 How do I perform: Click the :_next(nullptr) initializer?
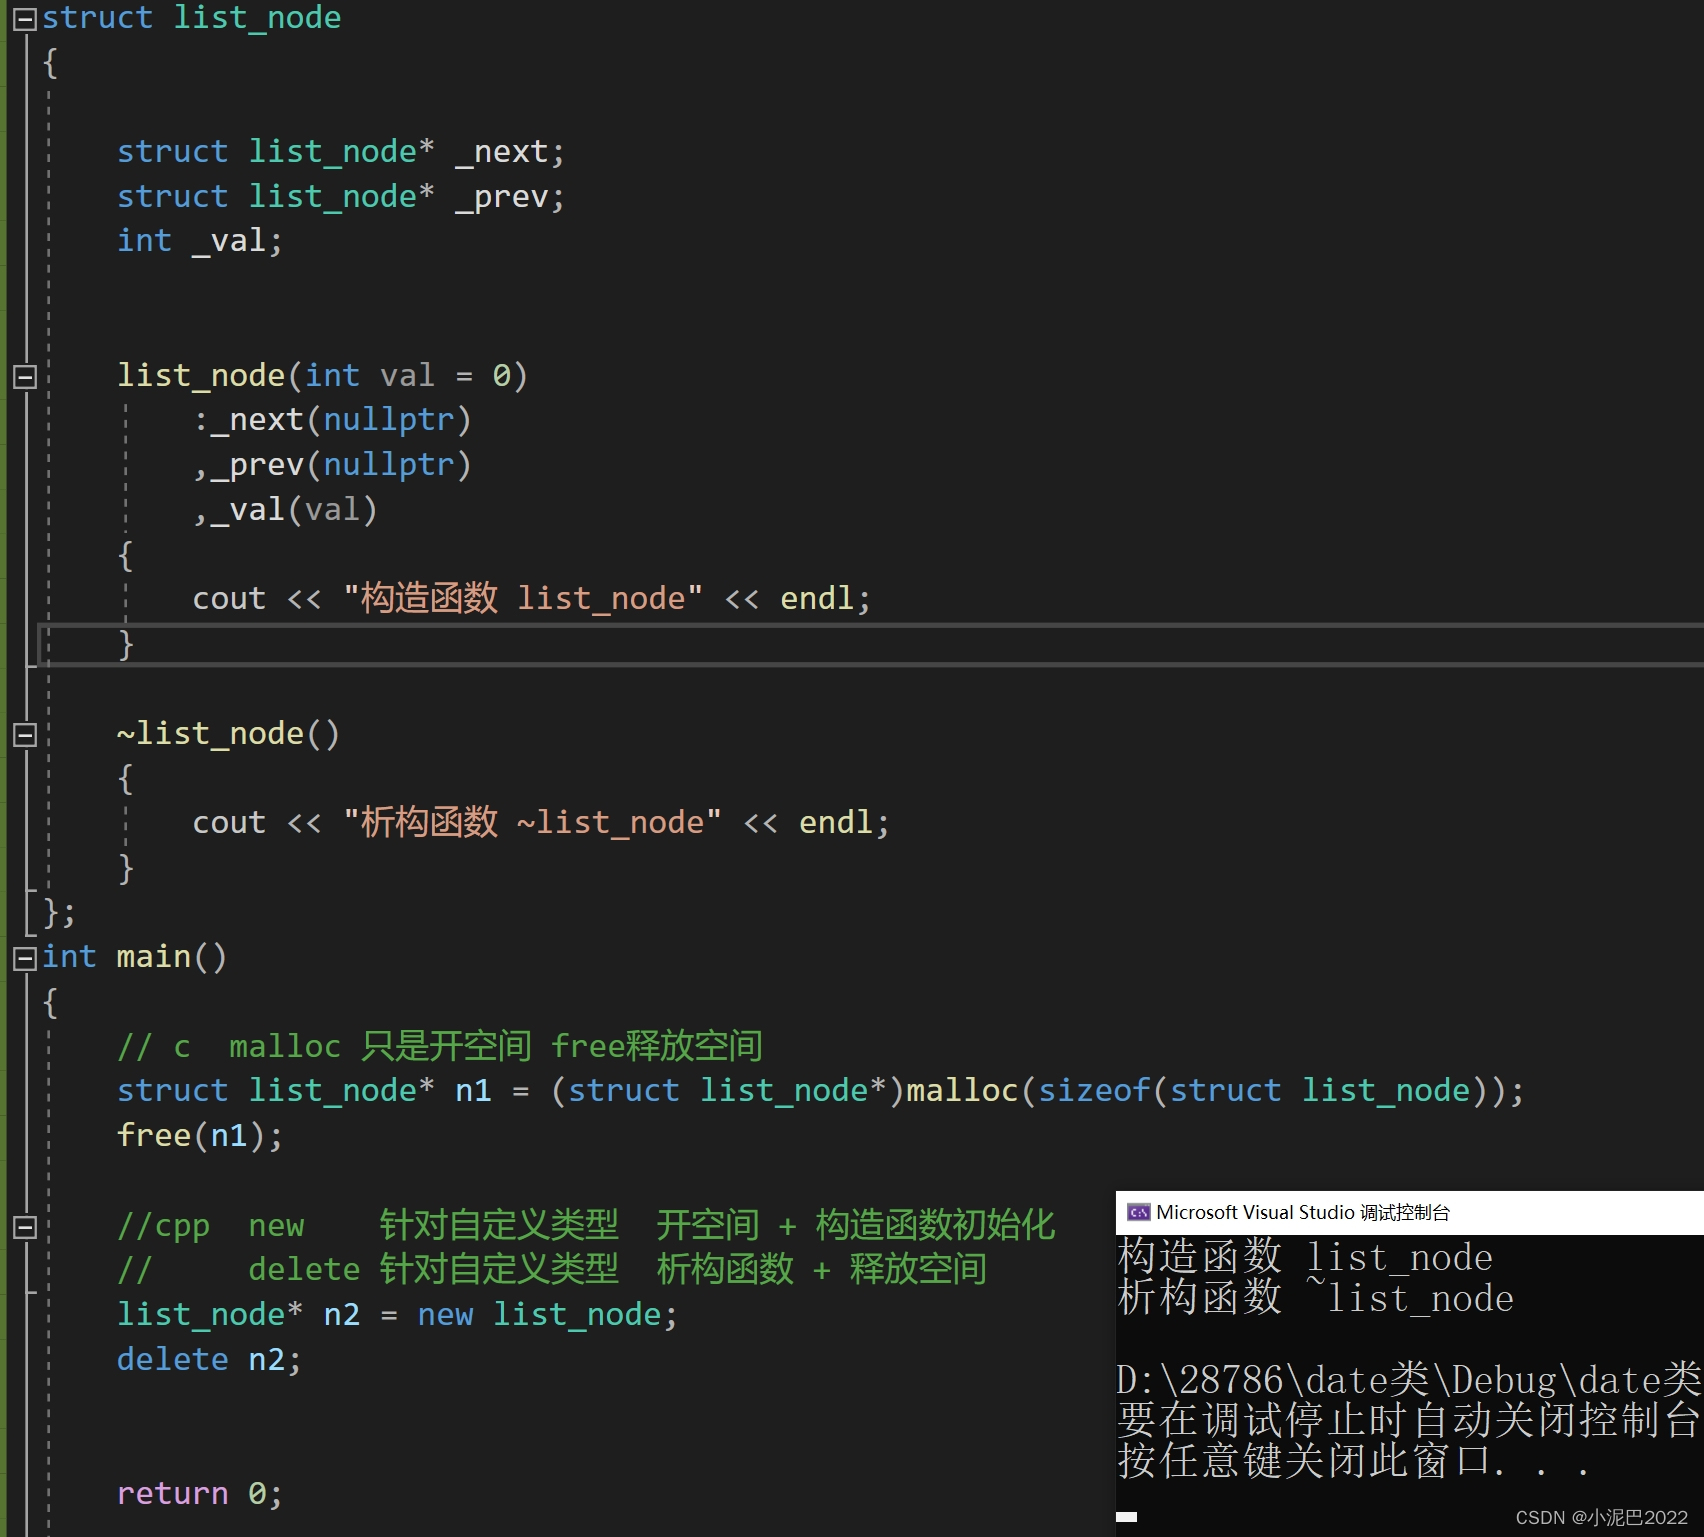click(x=332, y=420)
